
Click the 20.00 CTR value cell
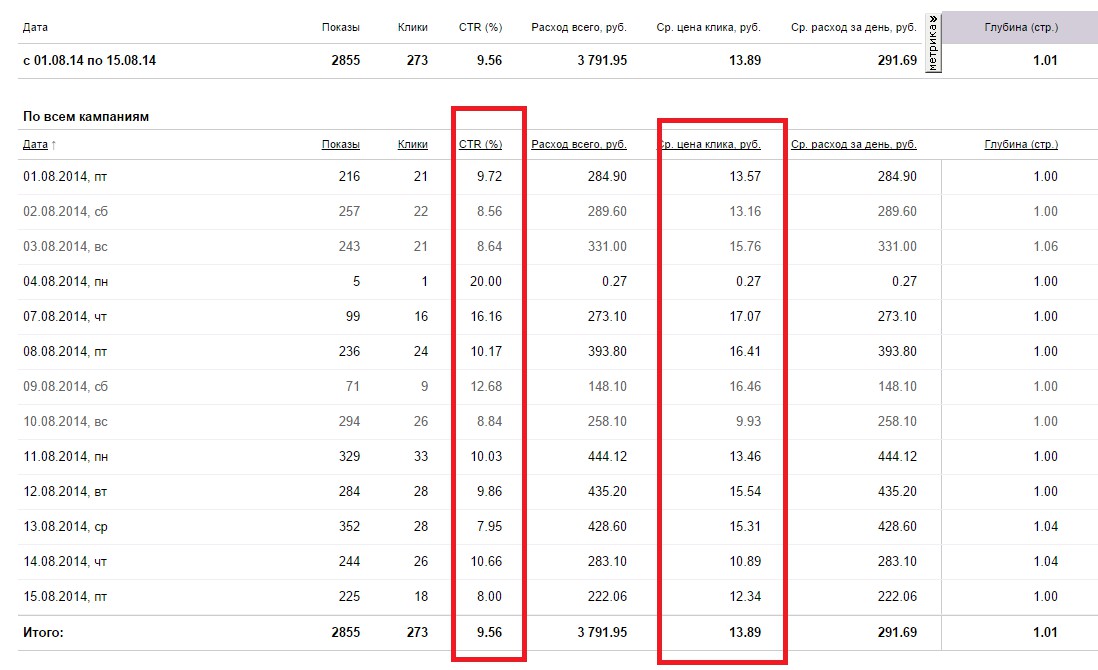(486, 282)
